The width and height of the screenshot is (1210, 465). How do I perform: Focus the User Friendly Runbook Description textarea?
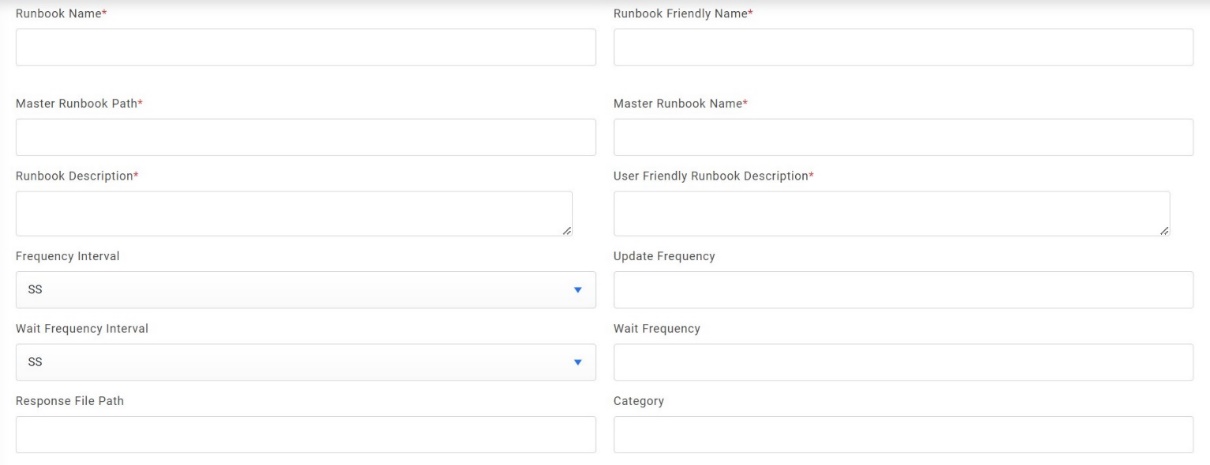click(x=891, y=213)
